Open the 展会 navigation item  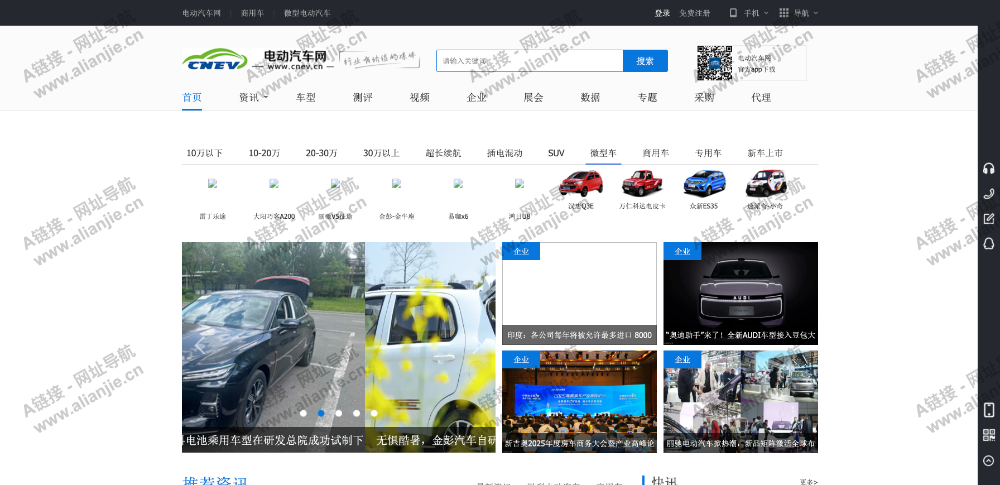click(x=533, y=98)
